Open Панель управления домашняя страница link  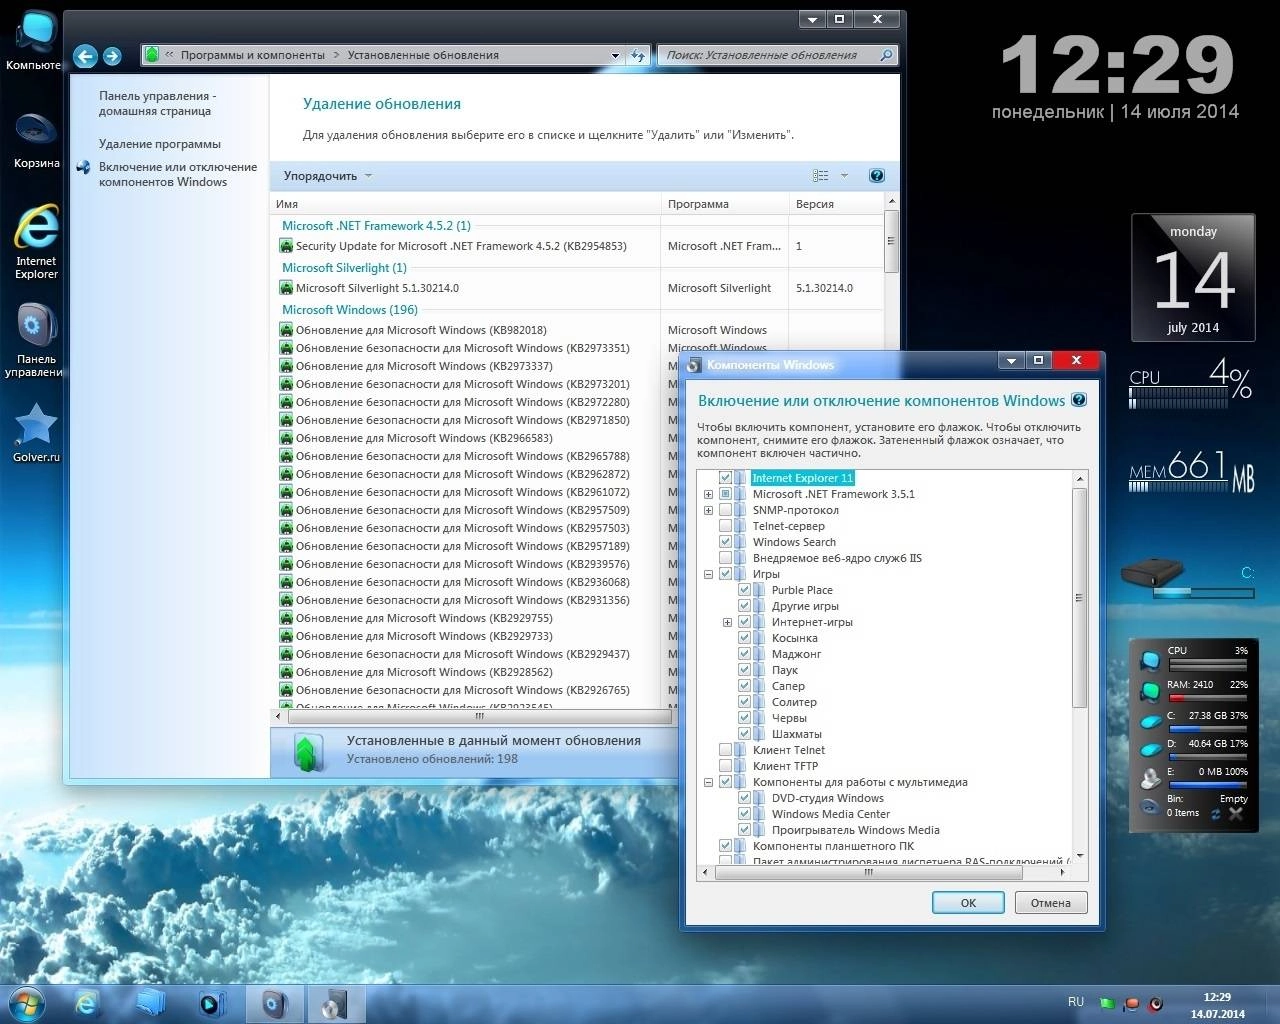coord(157,104)
